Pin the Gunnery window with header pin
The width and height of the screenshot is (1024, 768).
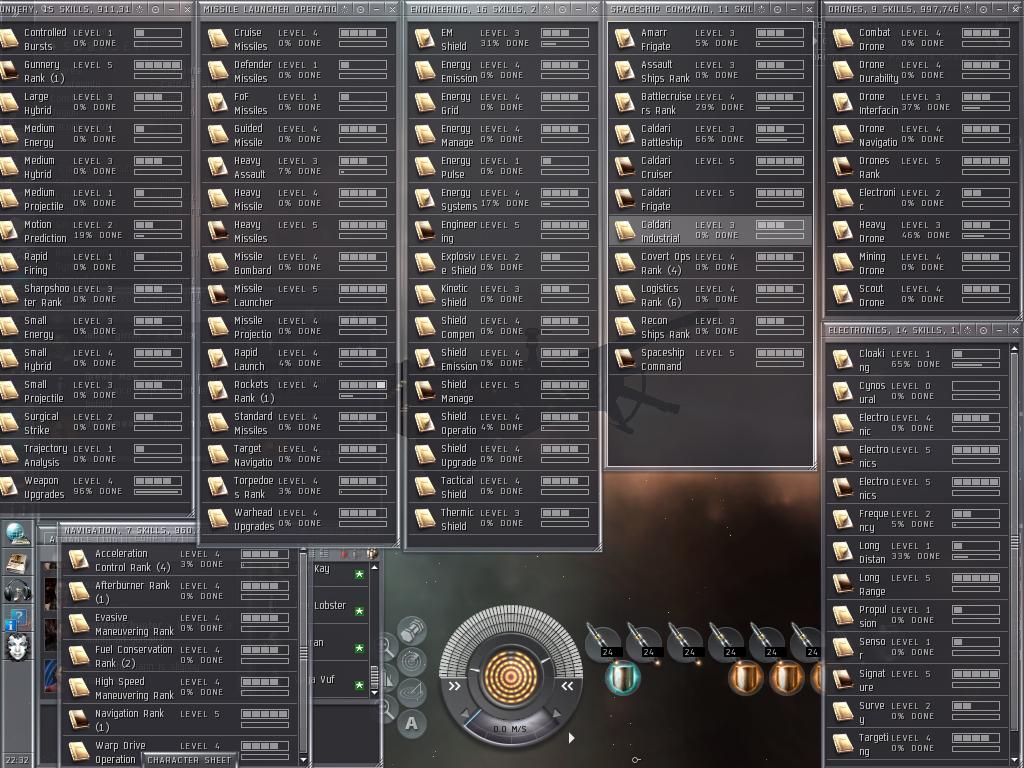point(155,9)
